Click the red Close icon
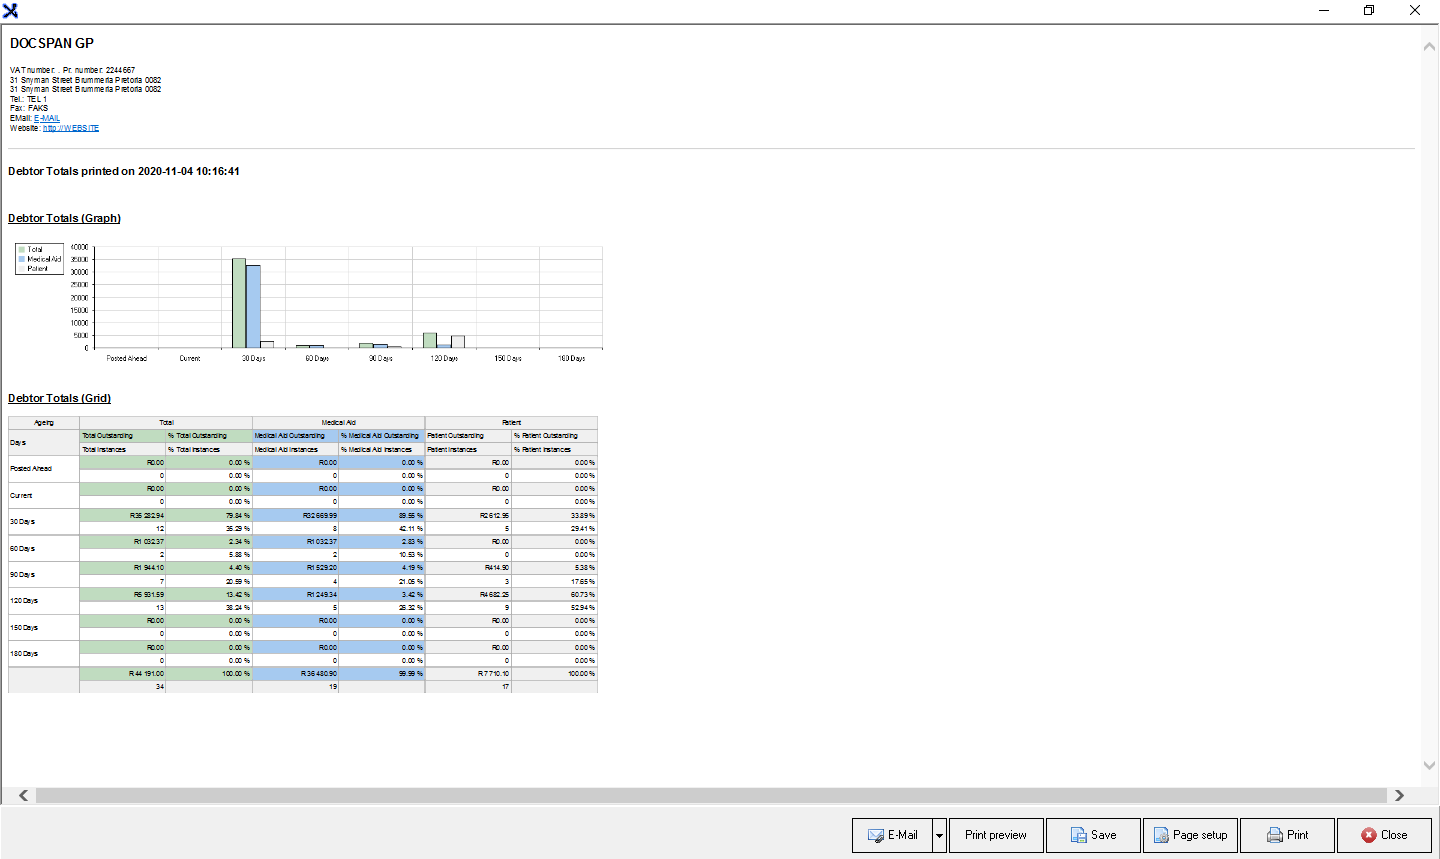This screenshot has height=859, width=1440. click(1369, 835)
